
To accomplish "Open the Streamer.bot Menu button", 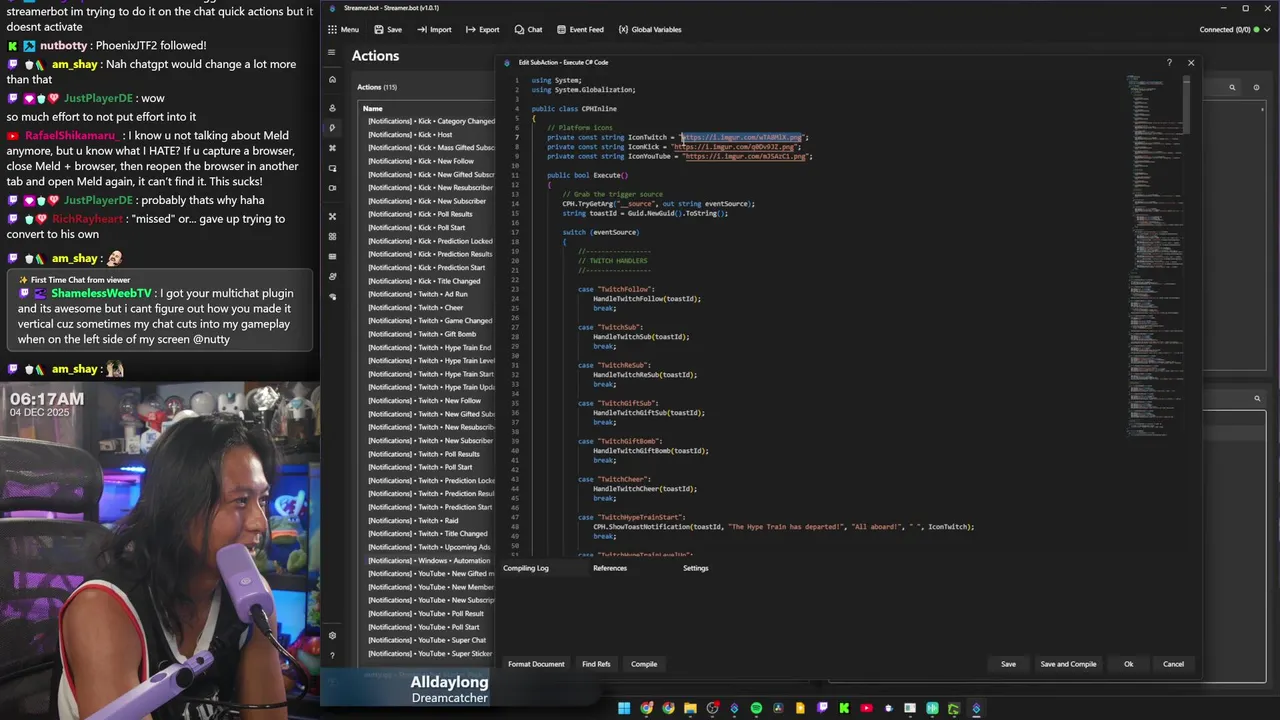I will 343,30.
